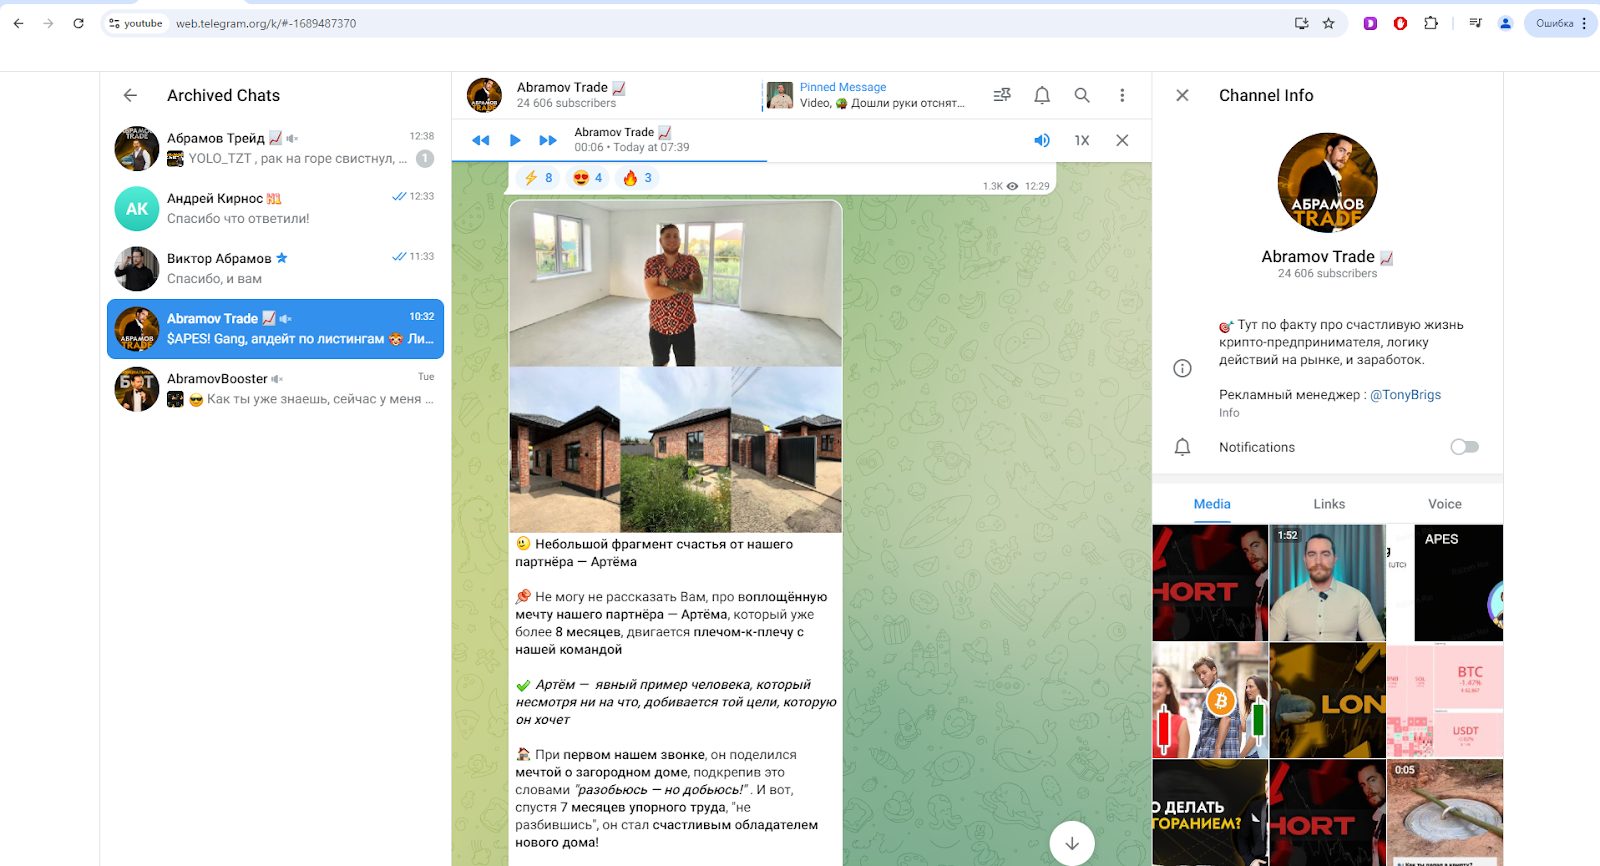This screenshot has width=1600, height=866.
Task: Open chat with Виктор Абрамов
Action: coord(275,268)
